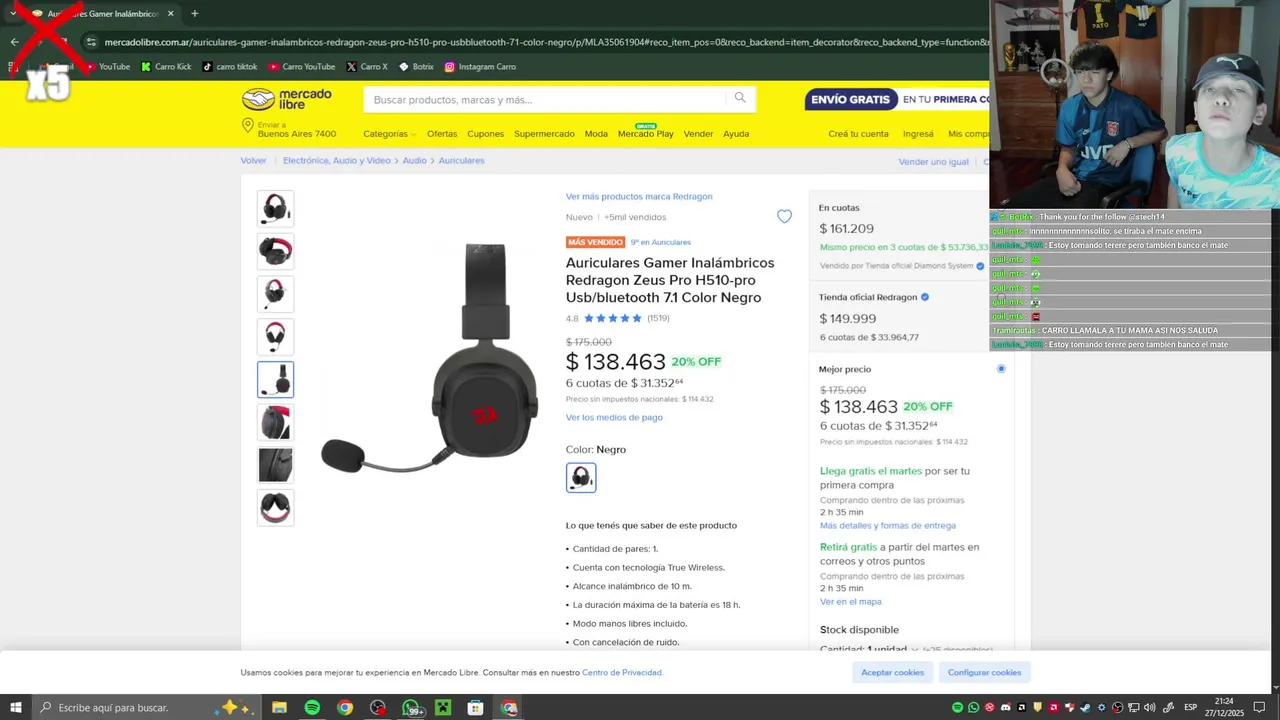This screenshot has height=720, width=1280.
Task: Open the Botrix bookmark
Action: 416,67
